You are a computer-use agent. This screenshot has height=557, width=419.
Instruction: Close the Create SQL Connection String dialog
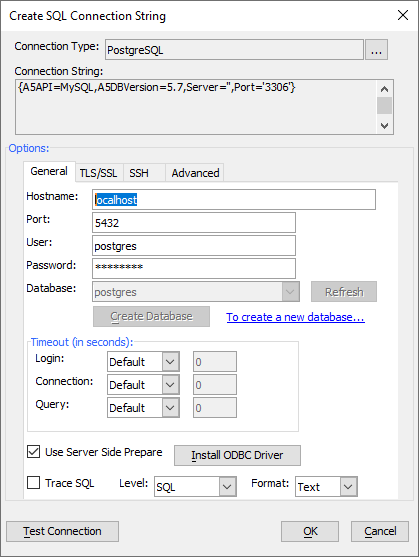tap(403, 15)
